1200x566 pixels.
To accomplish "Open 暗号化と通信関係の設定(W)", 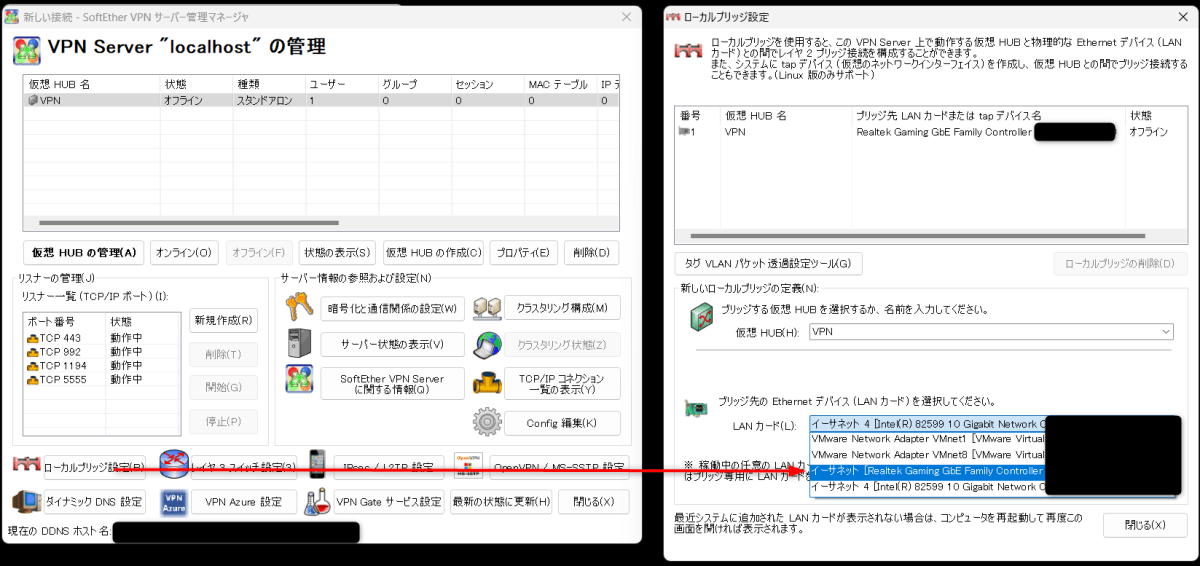I will (392, 307).
